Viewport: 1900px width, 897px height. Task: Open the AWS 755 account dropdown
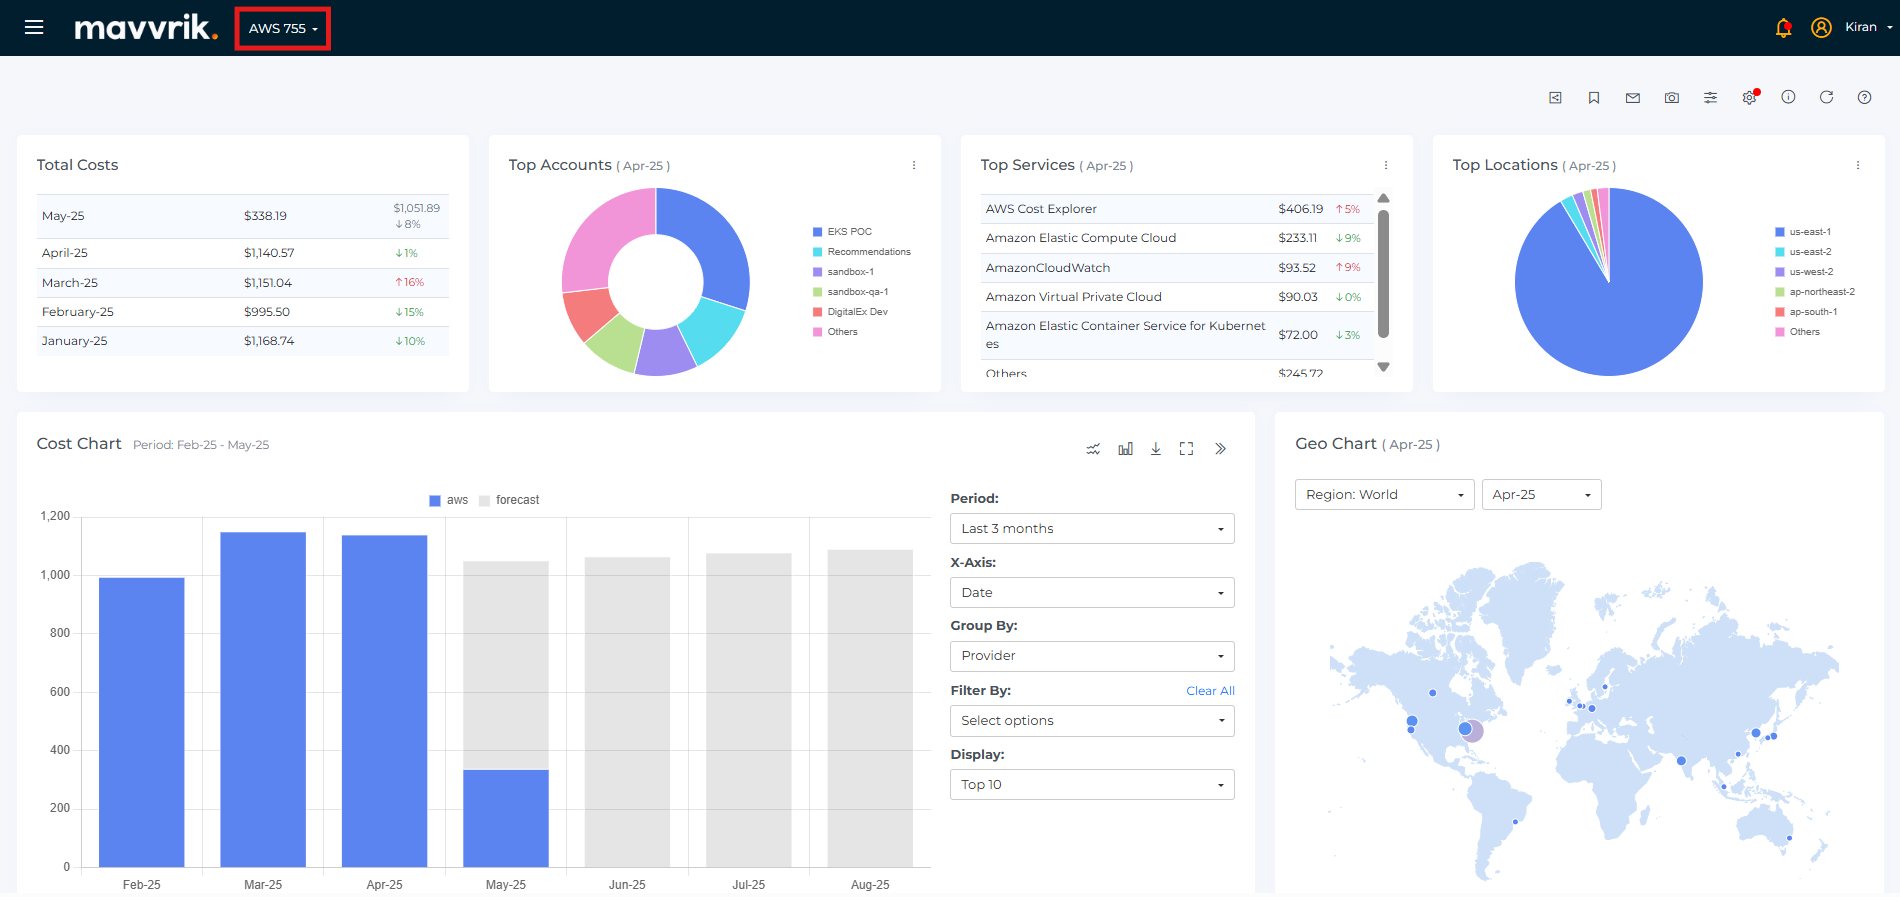[x=283, y=28]
